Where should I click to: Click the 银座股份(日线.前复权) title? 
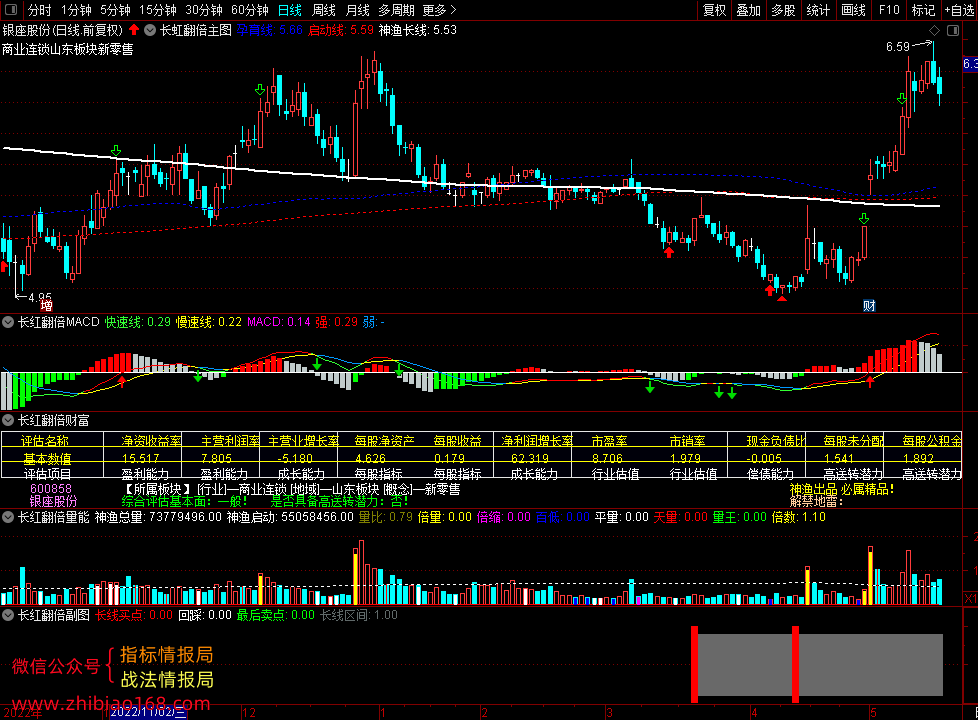pyautogui.click(x=63, y=30)
